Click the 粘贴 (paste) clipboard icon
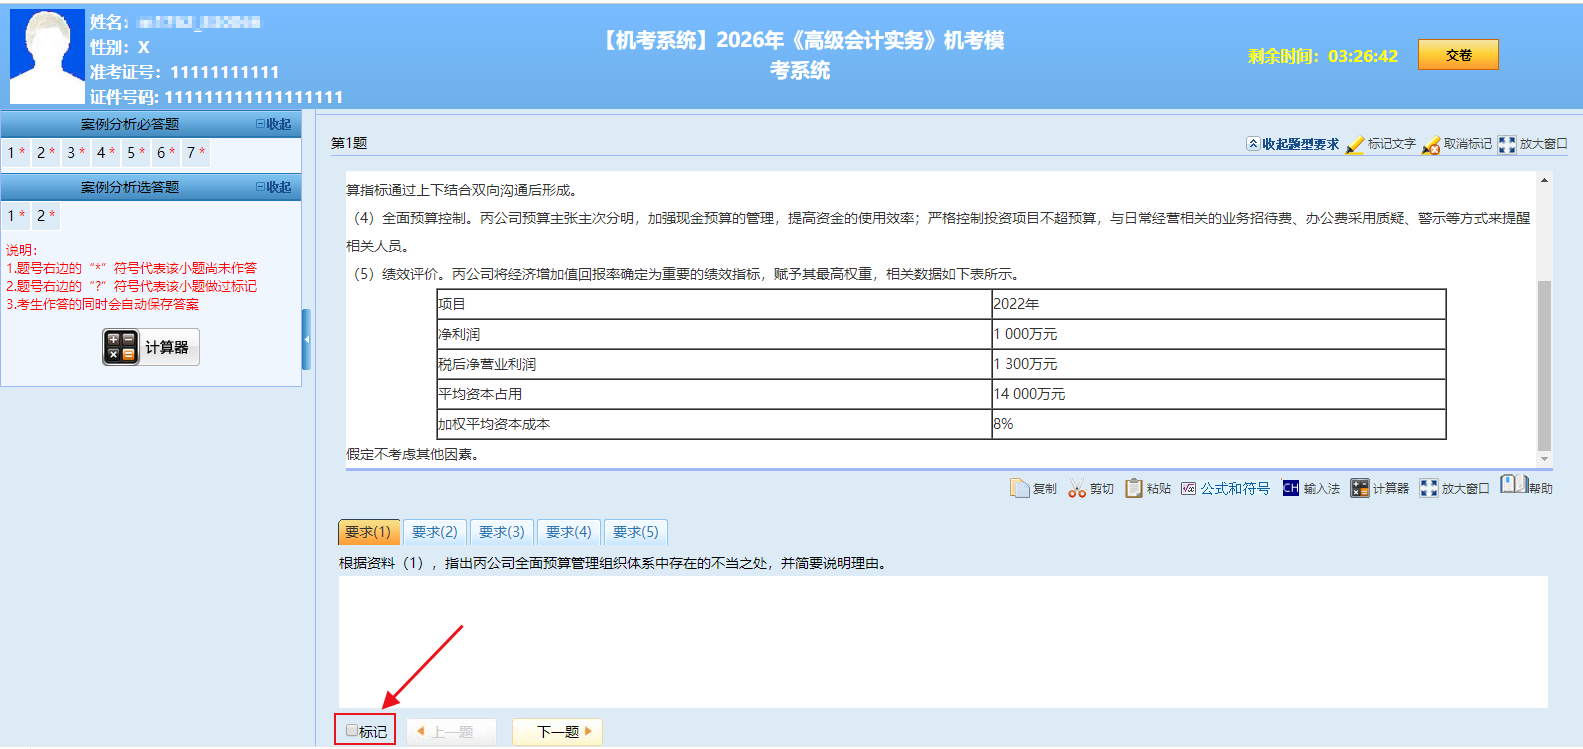The width and height of the screenshot is (1583, 749). click(1134, 488)
